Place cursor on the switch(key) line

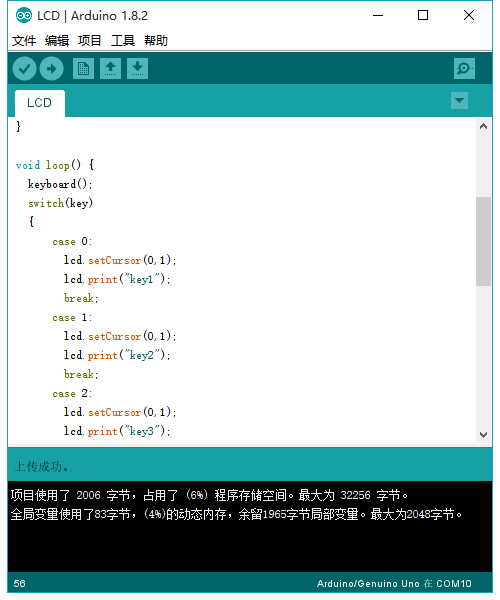click(x=60, y=203)
